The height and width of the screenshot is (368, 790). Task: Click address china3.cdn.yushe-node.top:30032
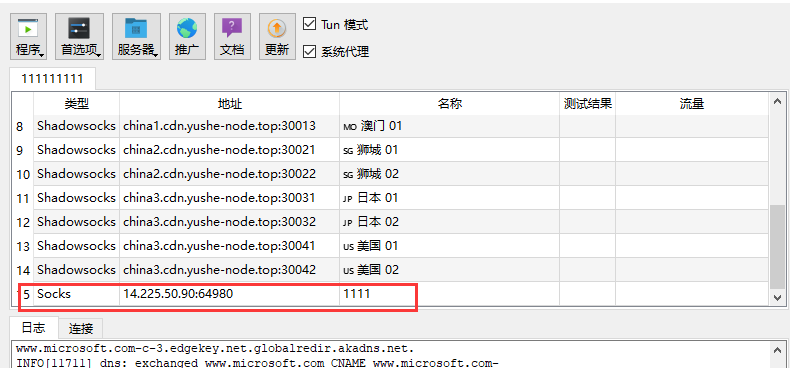click(x=220, y=222)
